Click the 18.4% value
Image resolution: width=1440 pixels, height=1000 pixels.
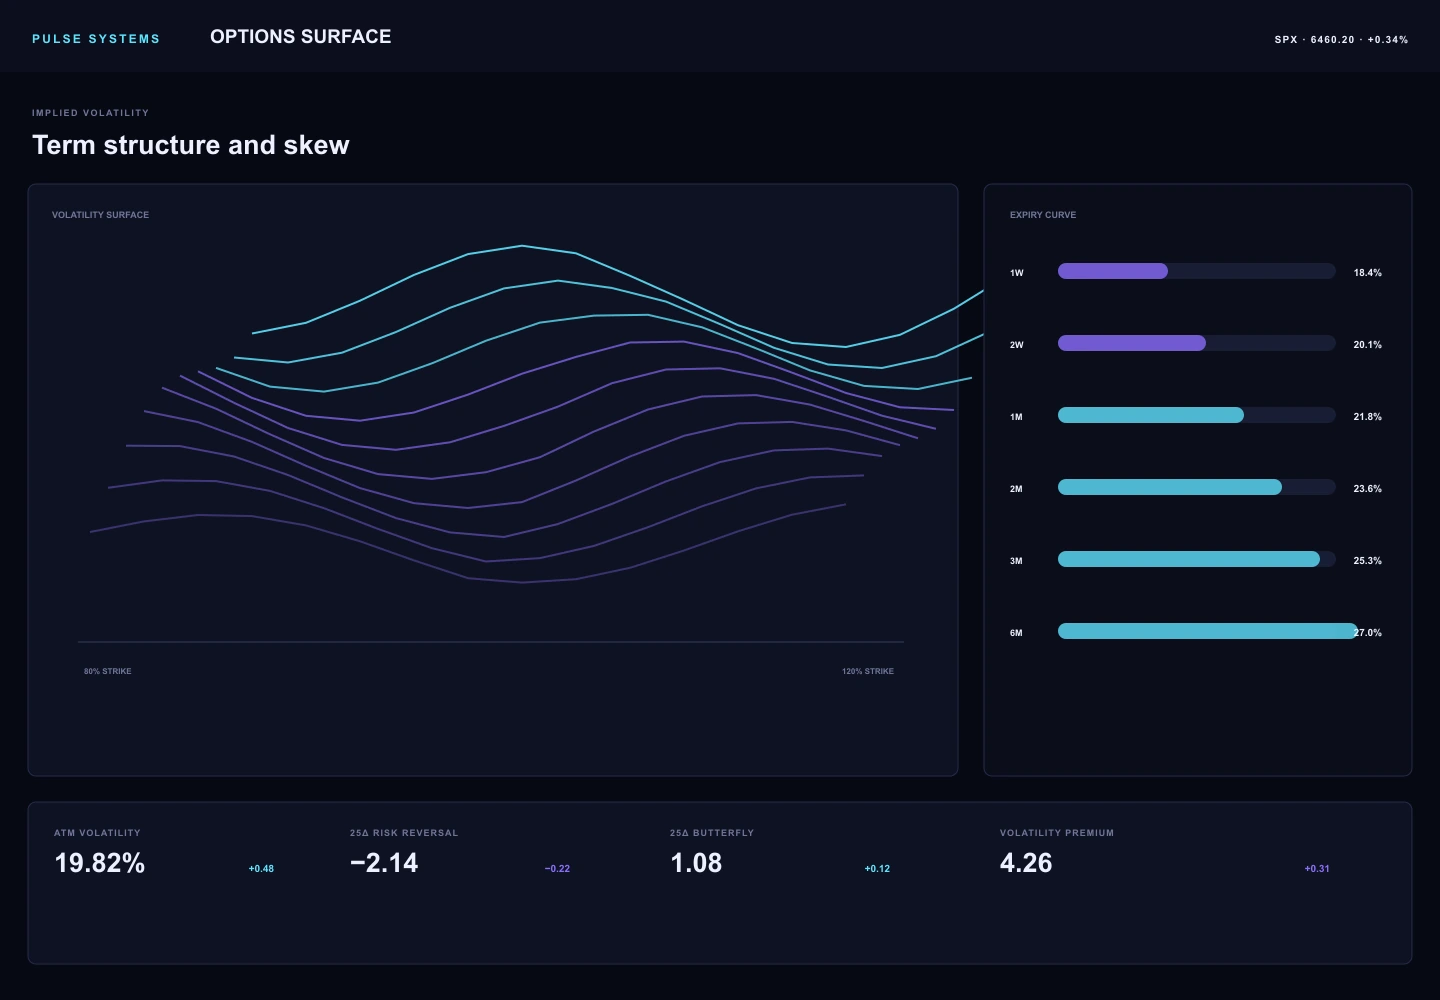1368,273
